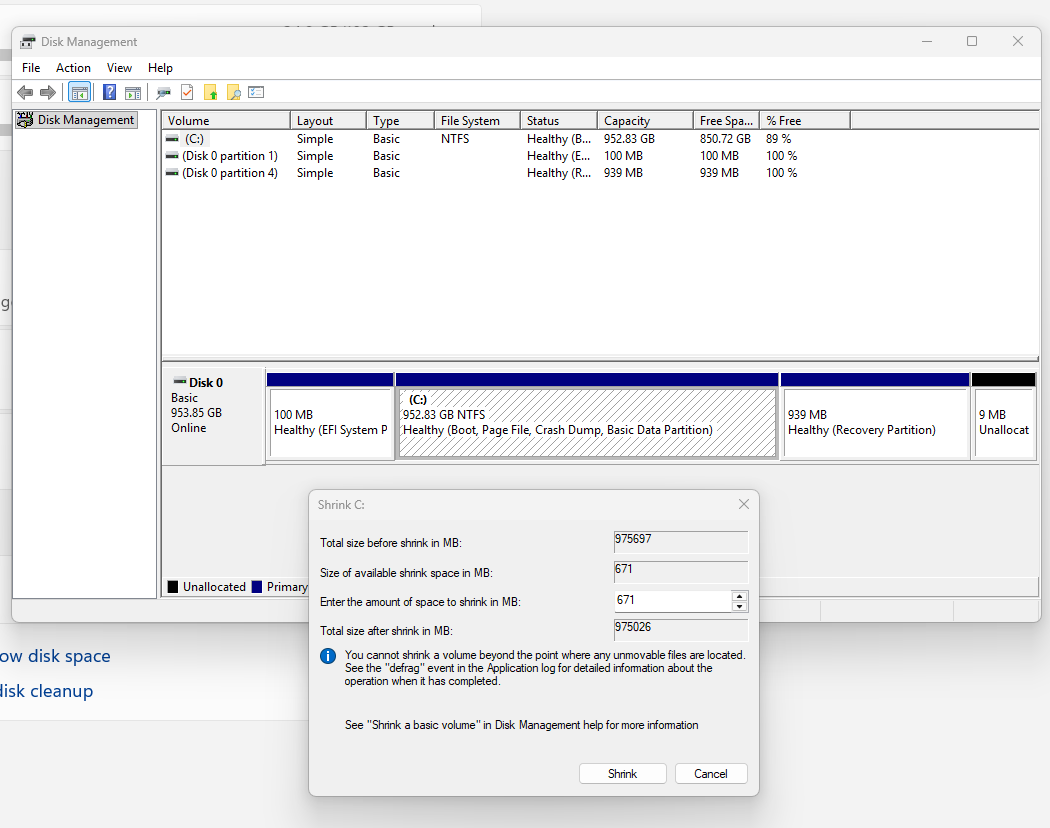Screen dimensions: 1050x828
Task: Click the Properties checkmark page icon
Action: [x=188, y=92]
